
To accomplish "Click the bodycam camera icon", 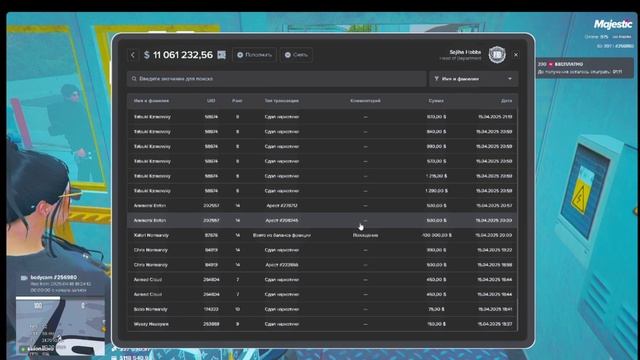I will point(24,278).
